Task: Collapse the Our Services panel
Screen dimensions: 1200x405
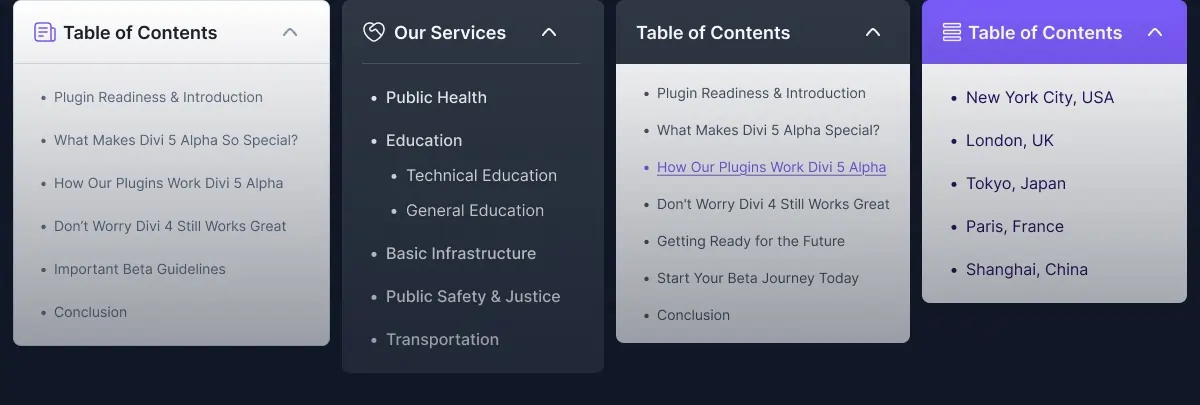Action: coord(548,33)
